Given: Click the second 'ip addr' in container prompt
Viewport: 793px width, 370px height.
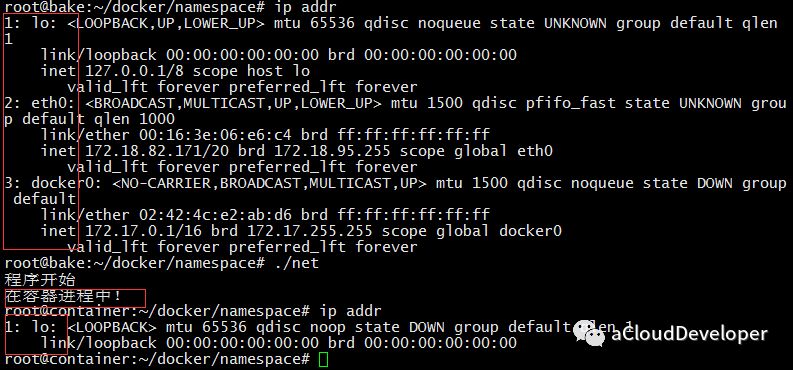Looking at the screenshot, I should point(350,311).
